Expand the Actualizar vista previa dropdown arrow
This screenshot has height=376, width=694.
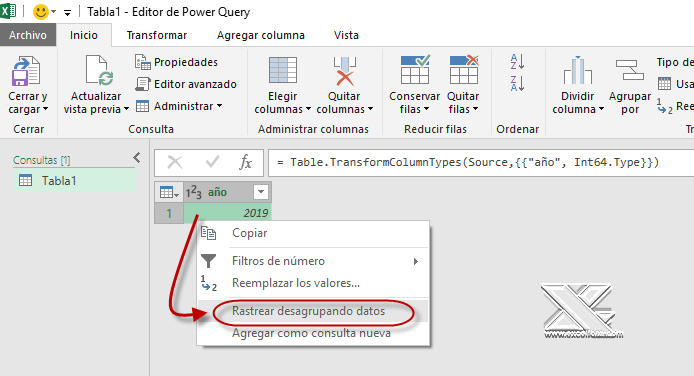click(x=127, y=109)
